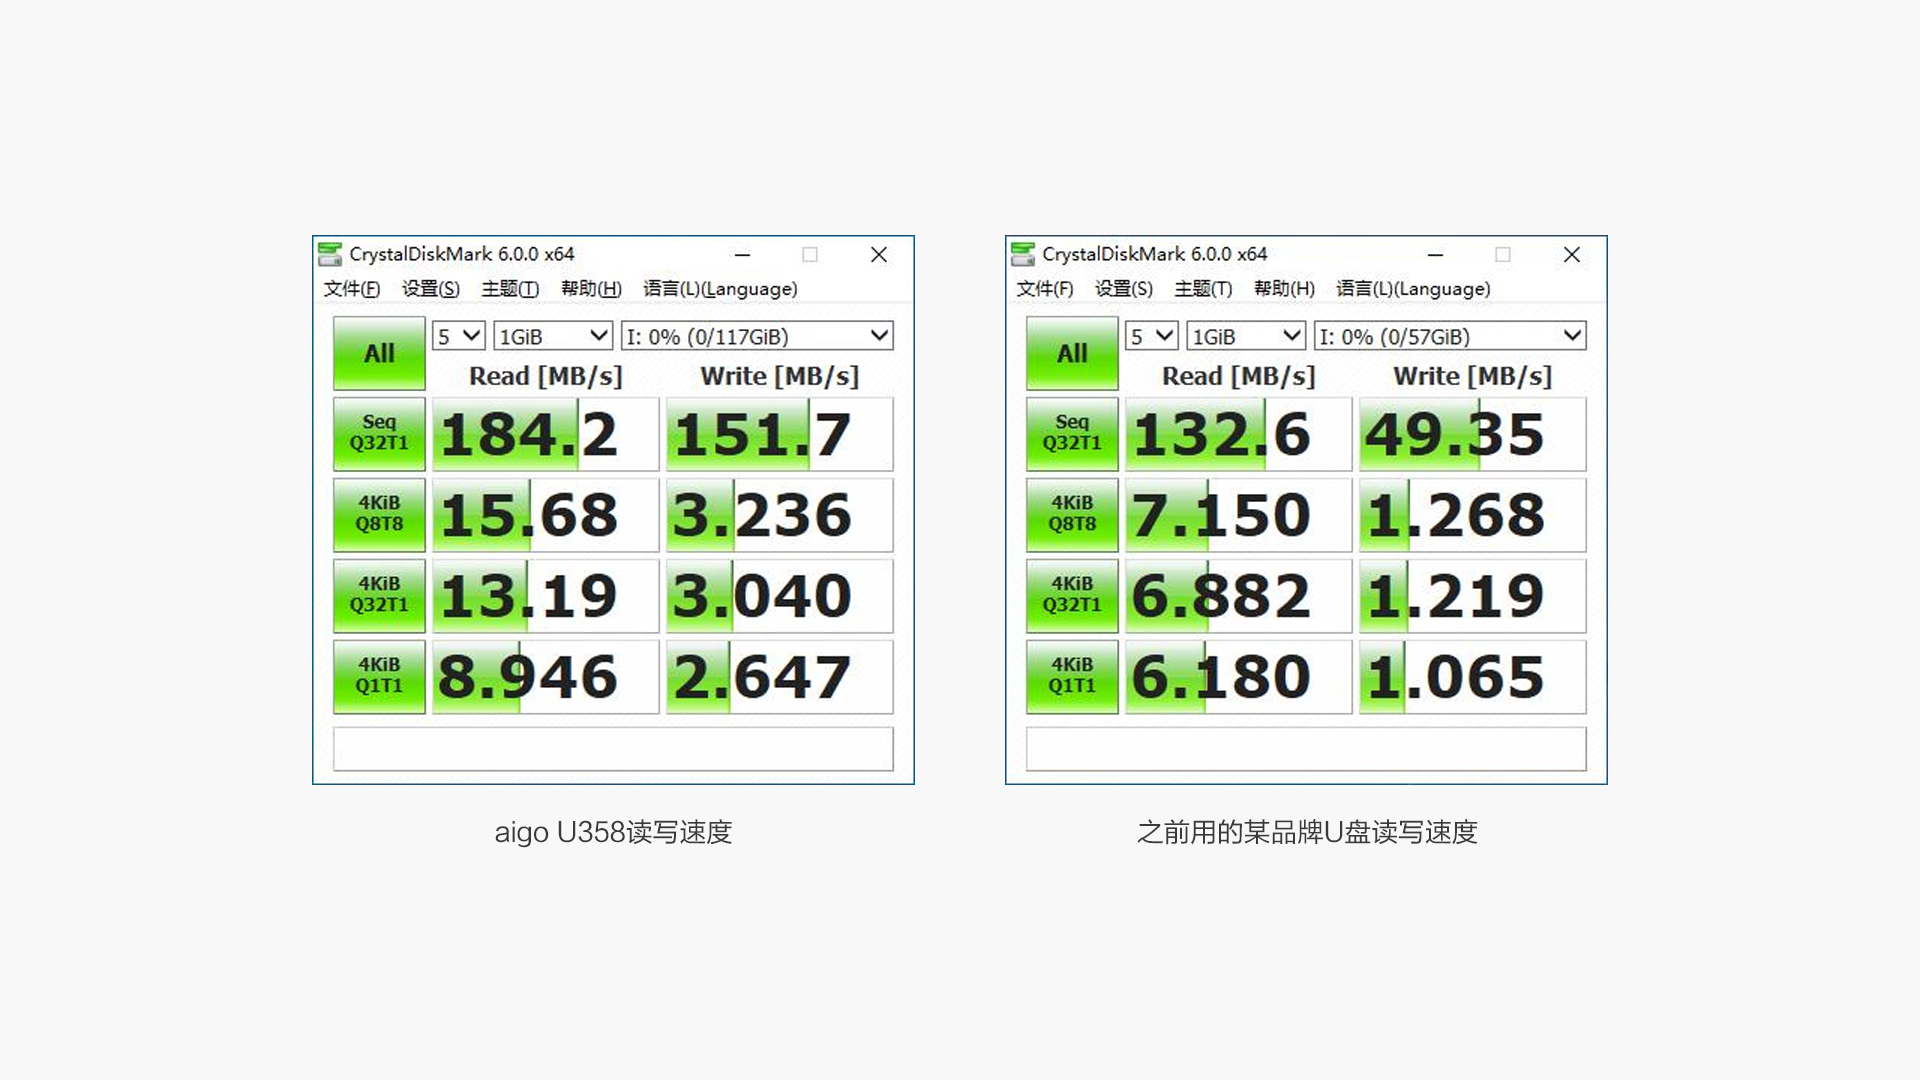Start the 4KiB Q1T1 test in right window

point(1071,676)
